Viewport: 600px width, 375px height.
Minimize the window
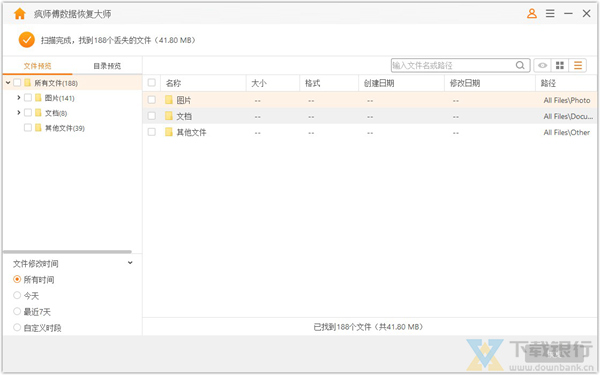tap(568, 14)
